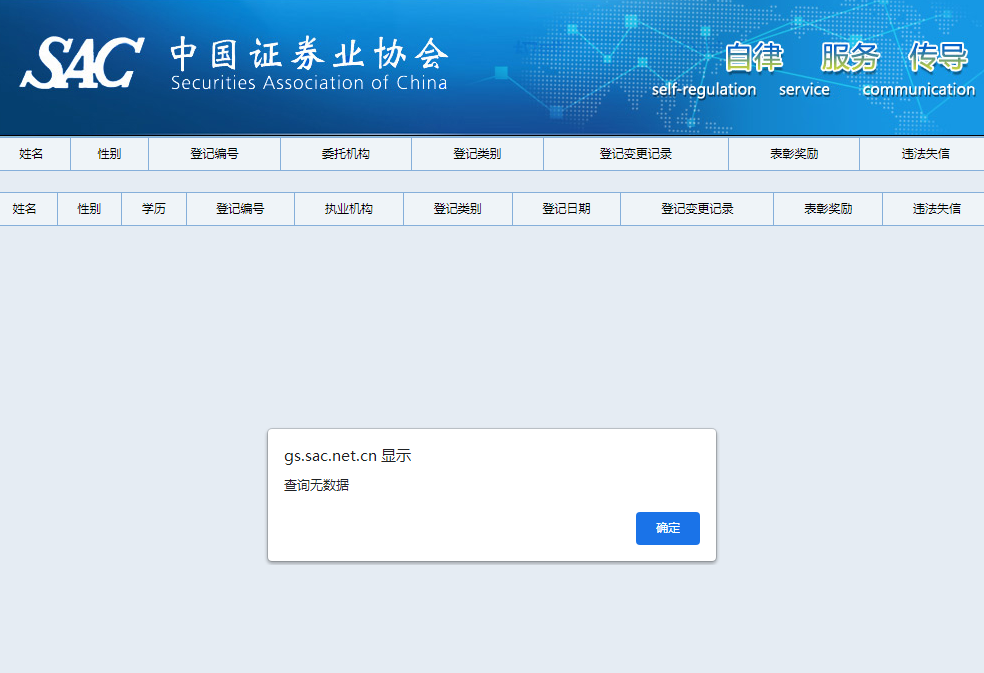Click the 查询无数据 message text
Image resolution: width=984 pixels, height=673 pixels.
pyautogui.click(x=316, y=485)
